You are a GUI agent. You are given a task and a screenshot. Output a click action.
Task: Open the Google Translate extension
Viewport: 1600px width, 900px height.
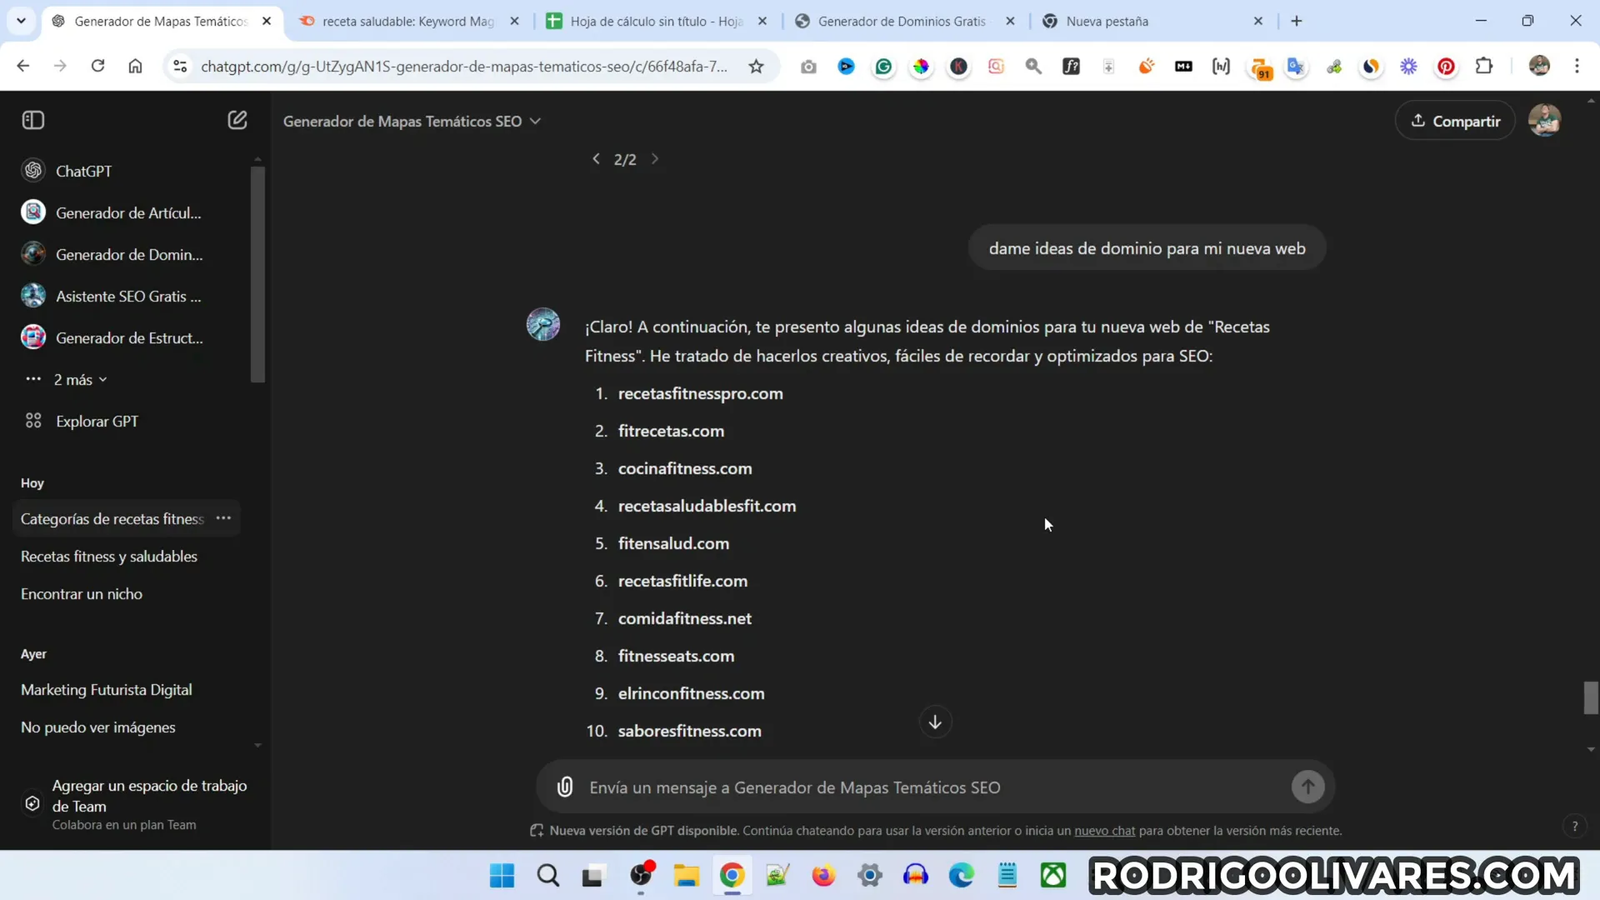pyautogui.click(x=1296, y=66)
